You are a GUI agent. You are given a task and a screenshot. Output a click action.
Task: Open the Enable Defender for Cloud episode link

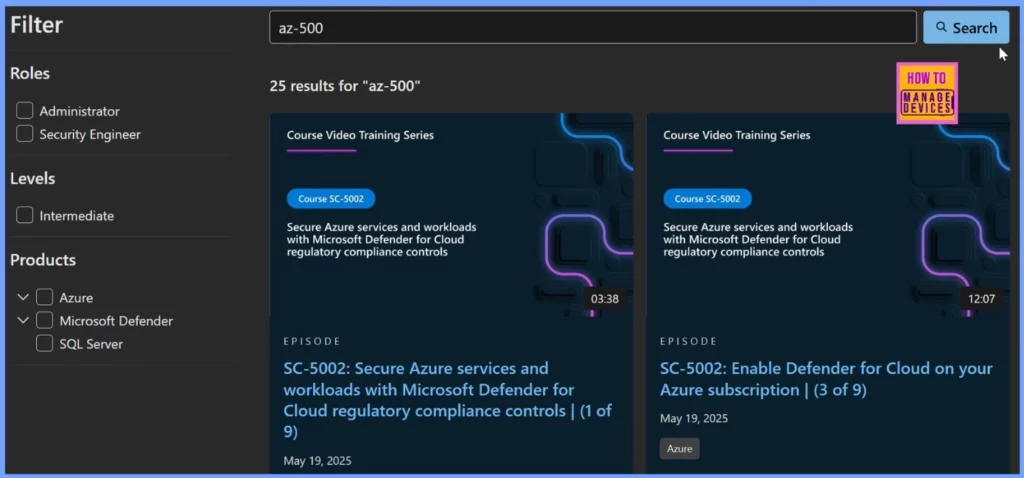[x=826, y=379]
